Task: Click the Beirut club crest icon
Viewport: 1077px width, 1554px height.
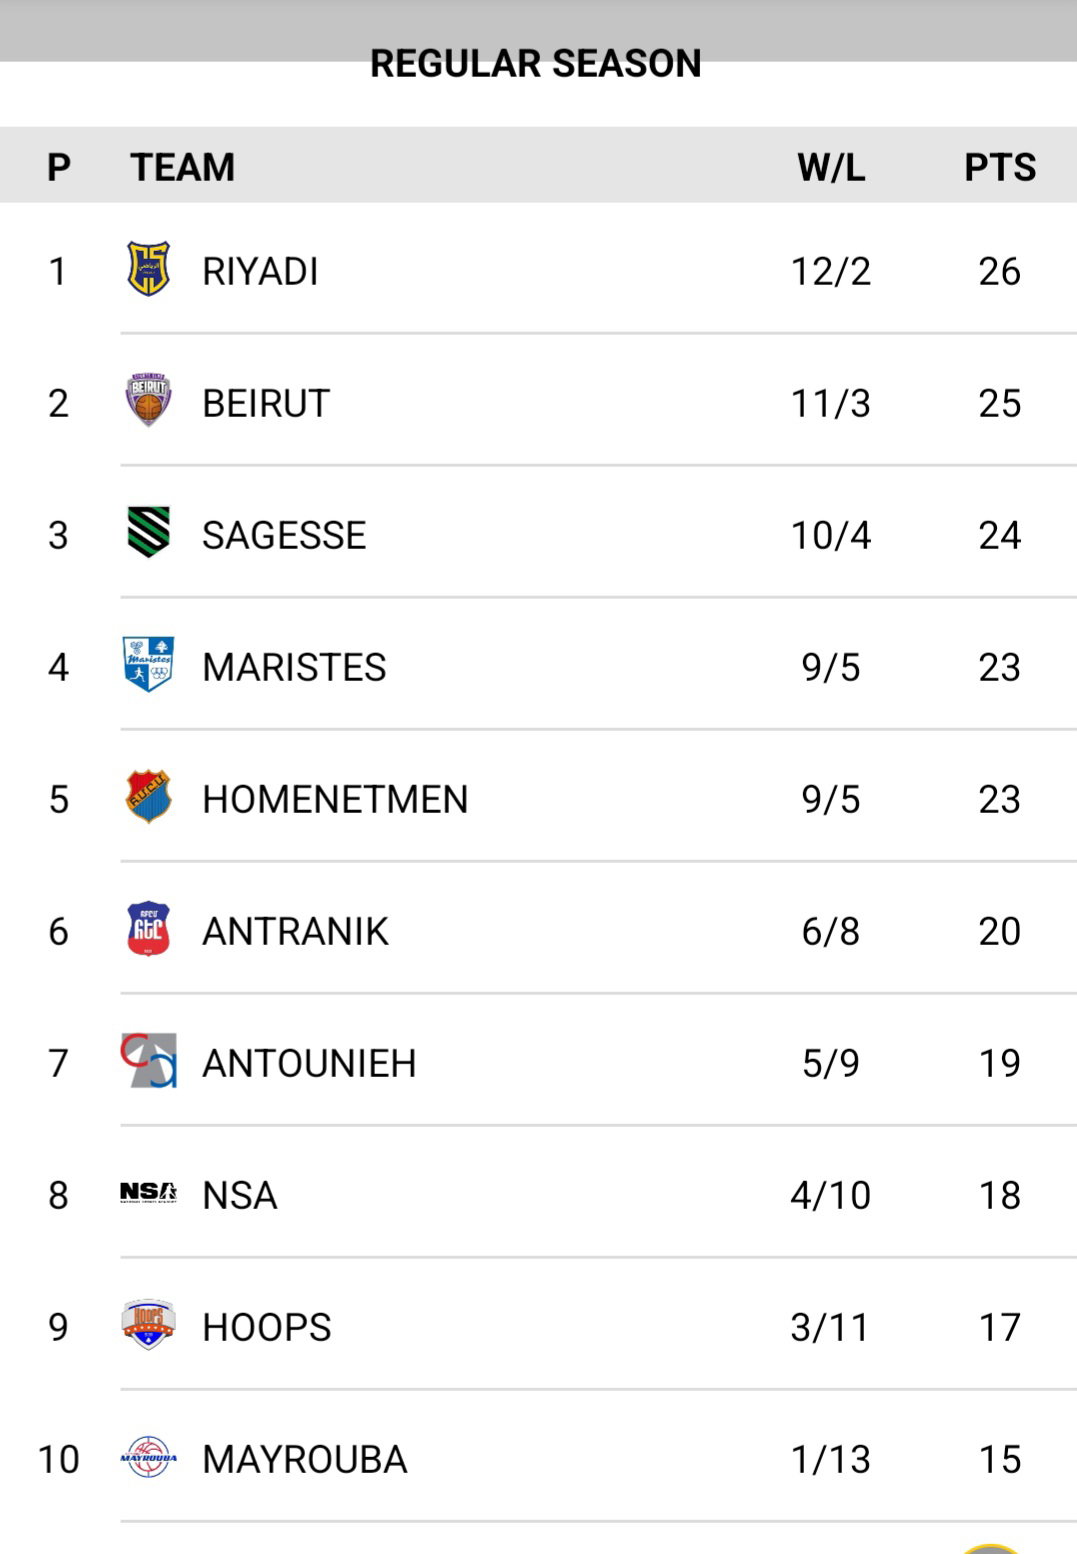Action: click(148, 401)
